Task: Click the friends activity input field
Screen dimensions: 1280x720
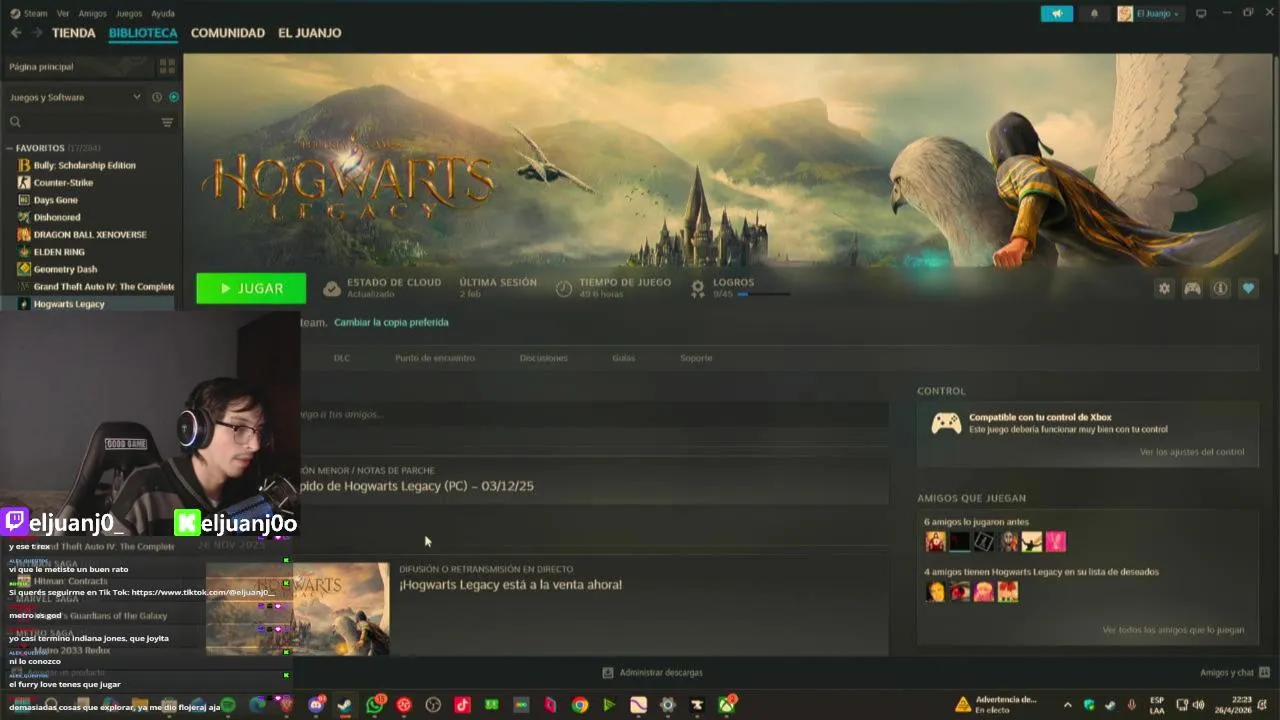Action: (594, 414)
